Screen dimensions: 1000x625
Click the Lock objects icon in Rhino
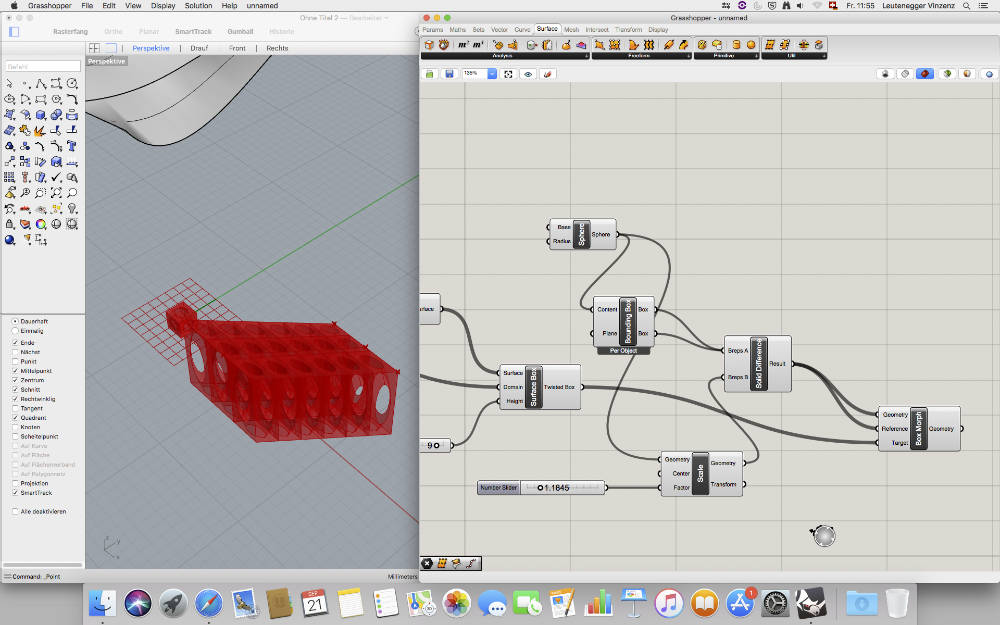click(x=9, y=224)
